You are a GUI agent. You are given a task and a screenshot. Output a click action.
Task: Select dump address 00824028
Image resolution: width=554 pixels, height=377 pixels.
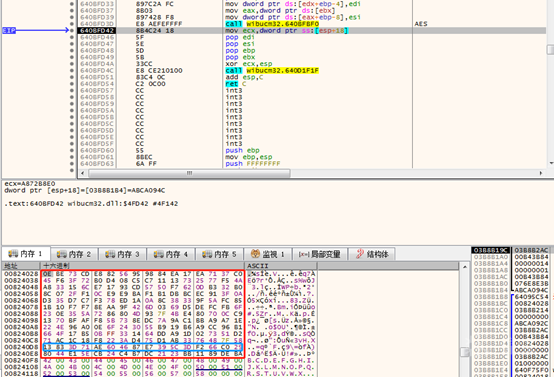click(21, 274)
